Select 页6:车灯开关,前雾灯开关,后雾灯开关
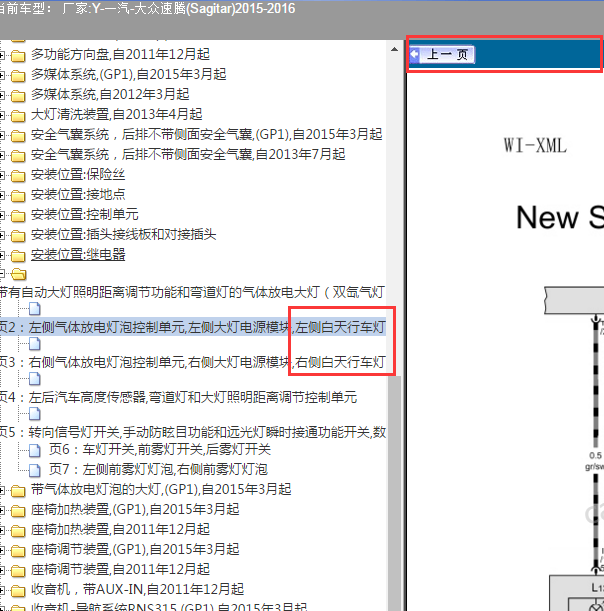This screenshot has height=611, width=604. tap(160, 450)
